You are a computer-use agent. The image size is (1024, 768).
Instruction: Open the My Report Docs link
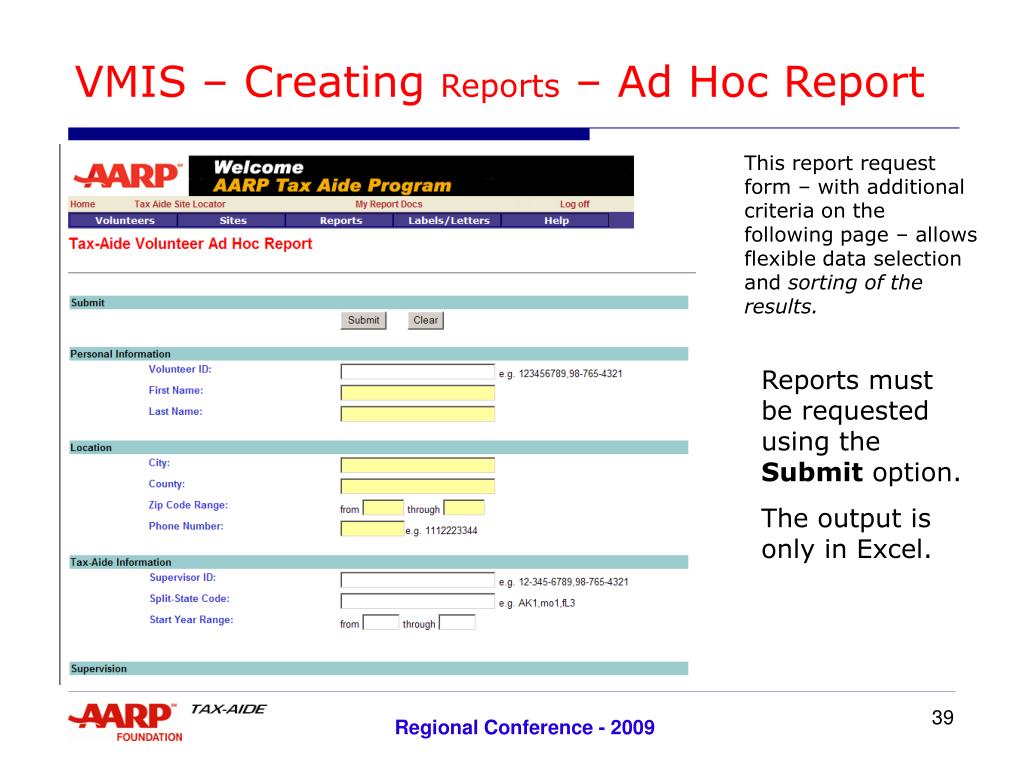[x=389, y=204]
